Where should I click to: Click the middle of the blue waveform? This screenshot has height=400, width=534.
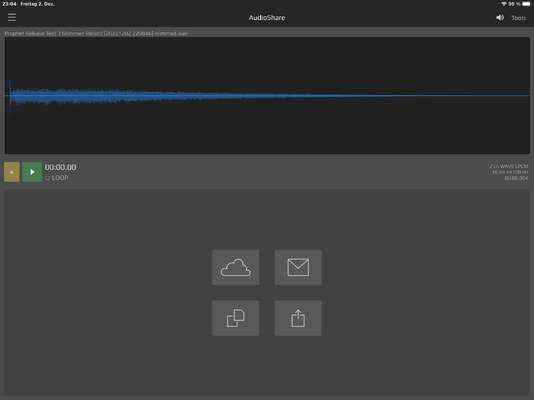point(267,96)
